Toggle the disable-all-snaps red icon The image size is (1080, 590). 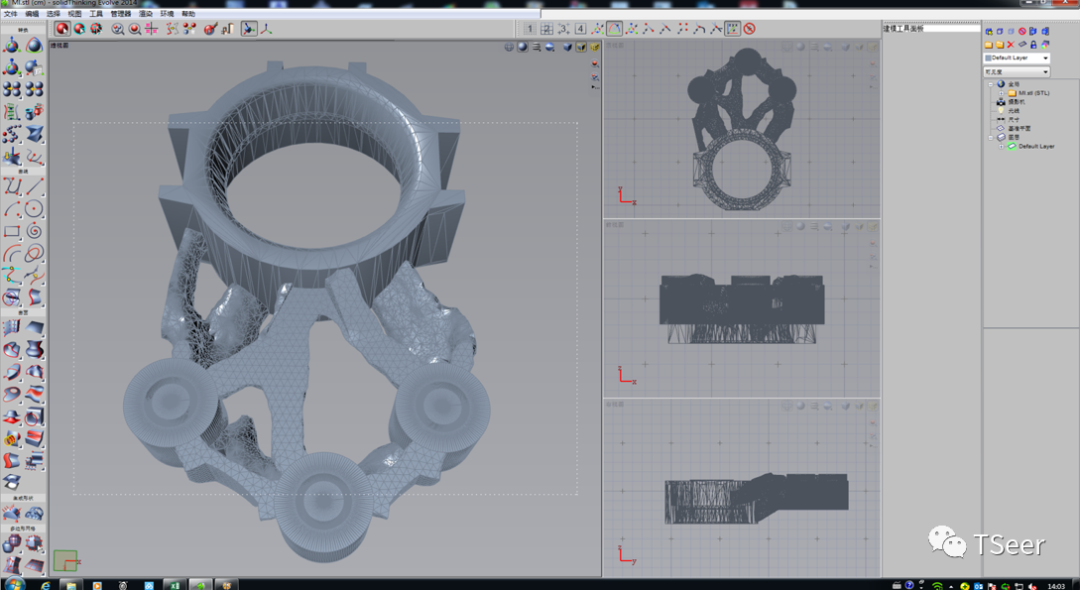pyautogui.click(x=749, y=28)
